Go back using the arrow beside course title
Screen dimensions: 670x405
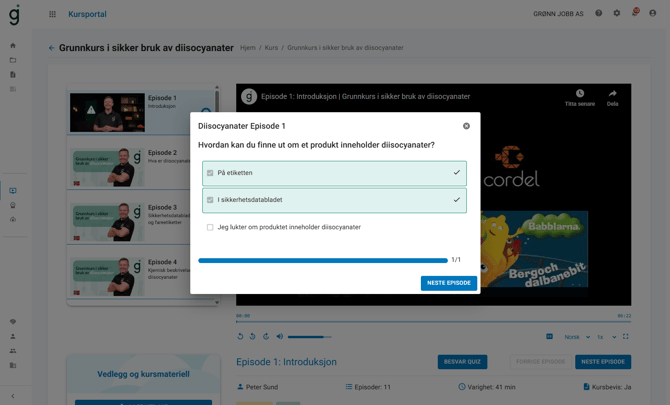coord(52,48)
